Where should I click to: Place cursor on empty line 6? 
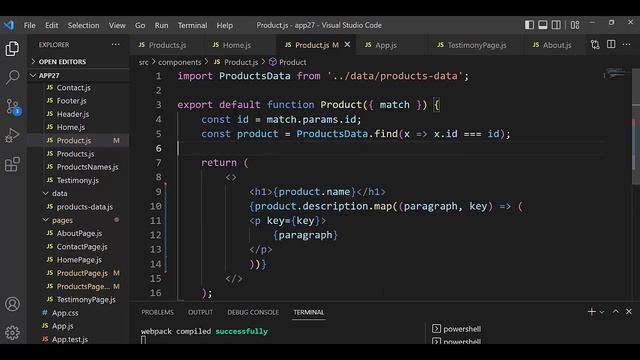click(x=390, y=148)
